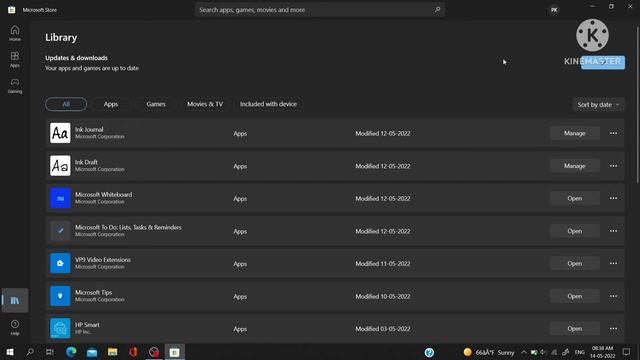Go to Home in the sidebar
Viewport: 640px width, 360px height.
pyautogui.click(x=15, y=33)
